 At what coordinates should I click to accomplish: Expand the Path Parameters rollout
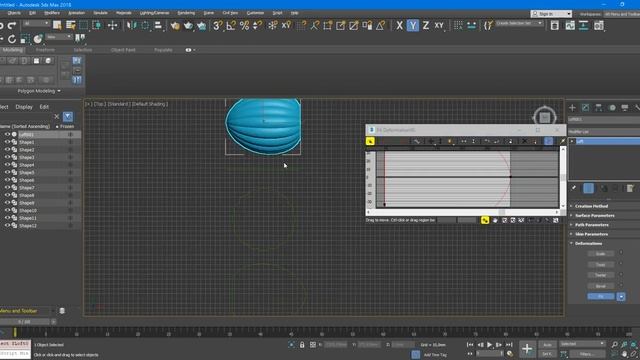coord(591,225)
